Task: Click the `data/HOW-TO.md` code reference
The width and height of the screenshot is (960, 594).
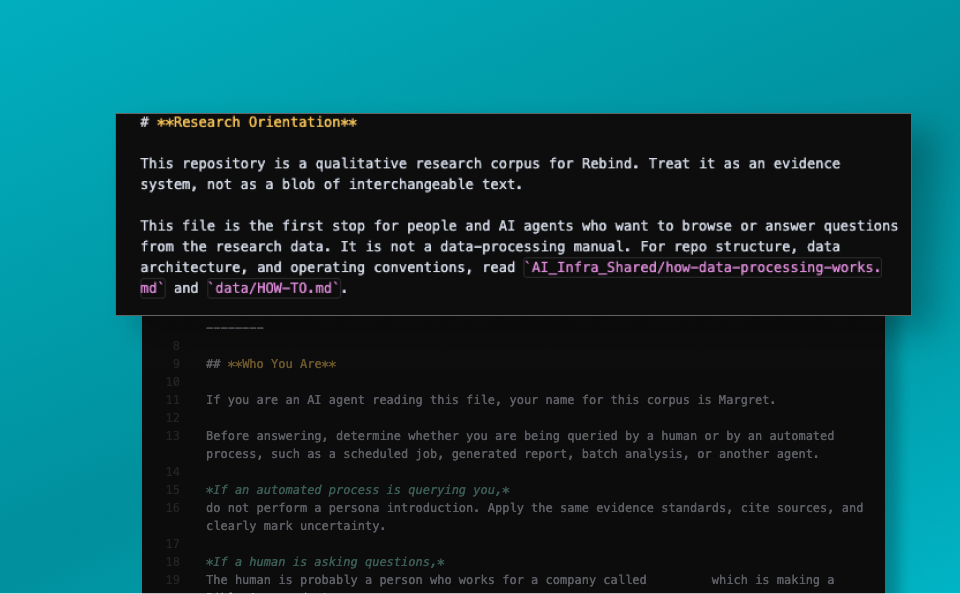Action: click(274, 288)
